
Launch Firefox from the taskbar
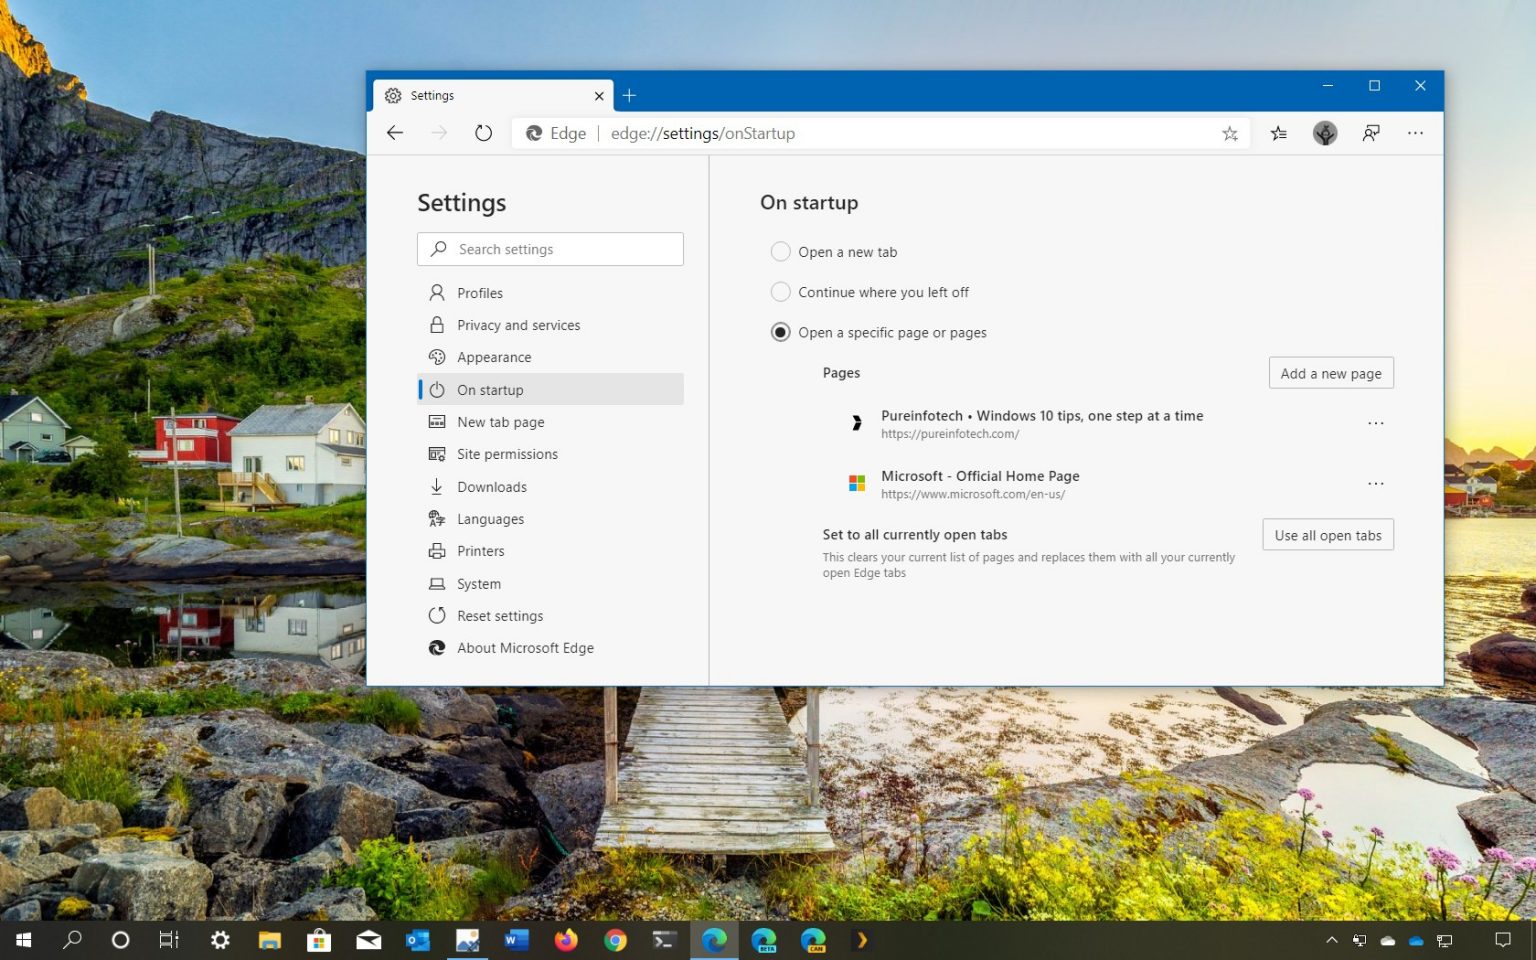coord(565,940)
